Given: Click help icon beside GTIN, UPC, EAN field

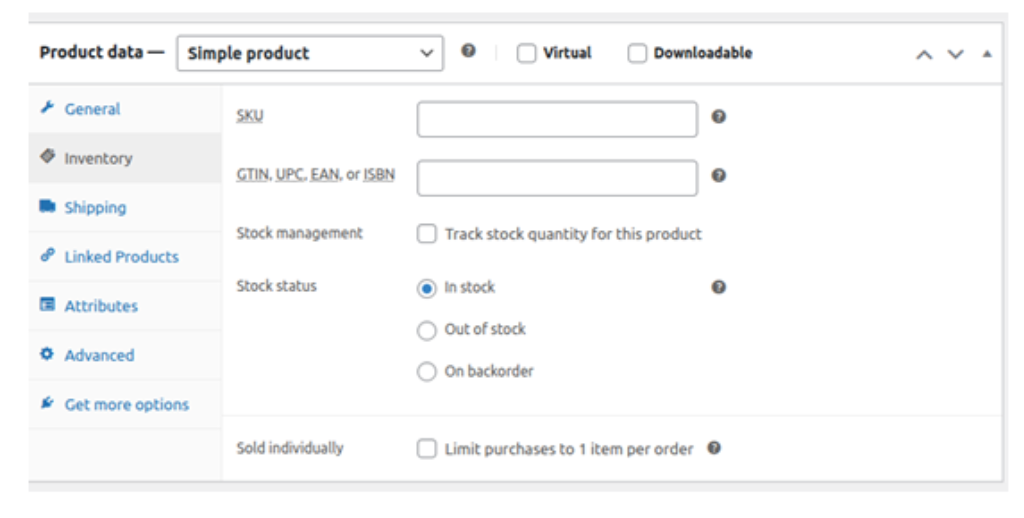Looking at the screenshot, I should [x=718, y=175].
